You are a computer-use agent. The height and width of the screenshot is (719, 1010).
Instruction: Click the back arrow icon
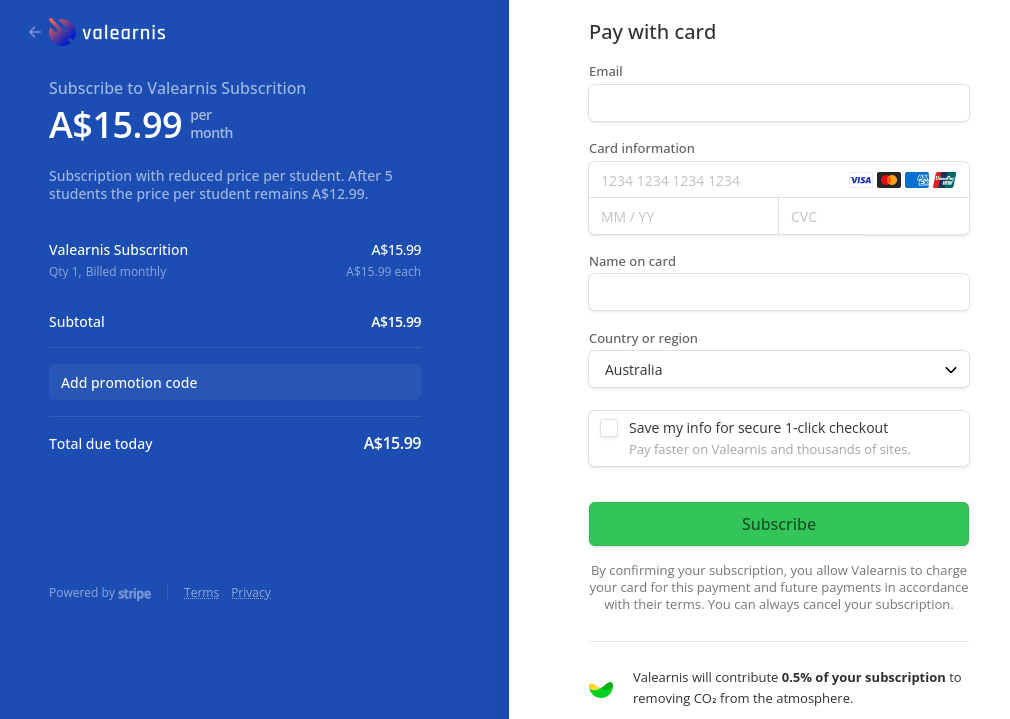point(35,32)
